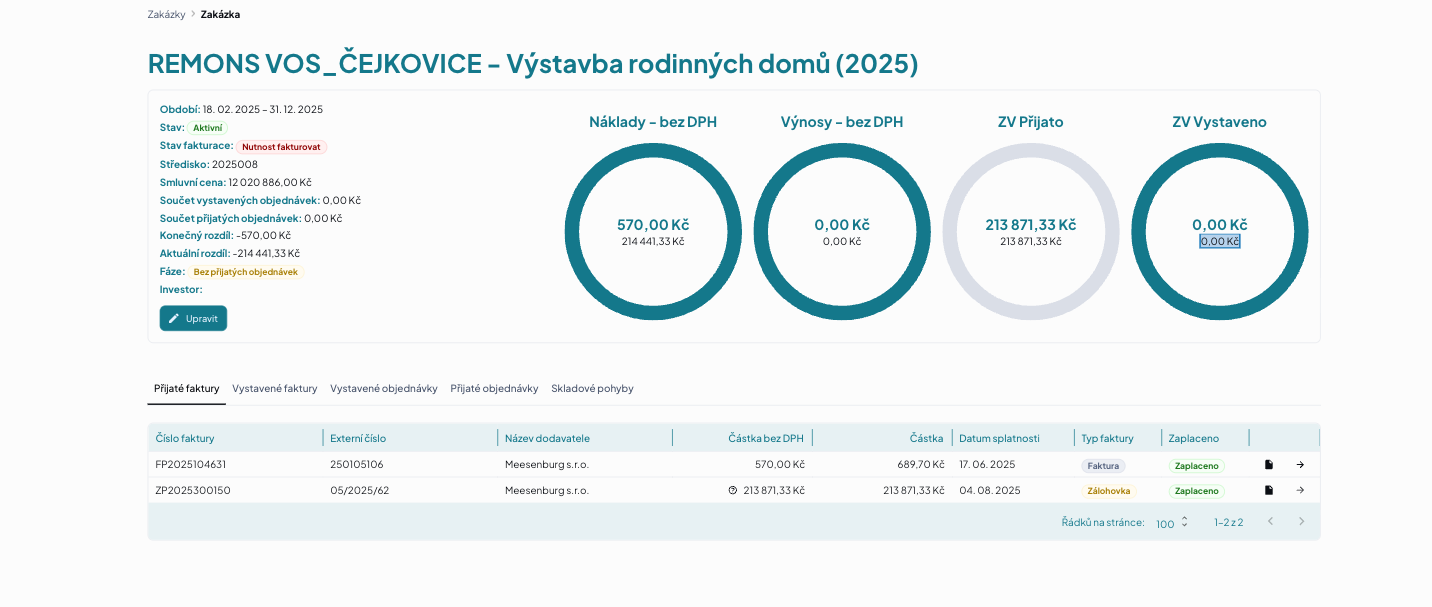Viewport: 1432px width, 607px height.
Task: Click clock icon beside 213 871,33 Kč amount
Action: coord(733,490)
